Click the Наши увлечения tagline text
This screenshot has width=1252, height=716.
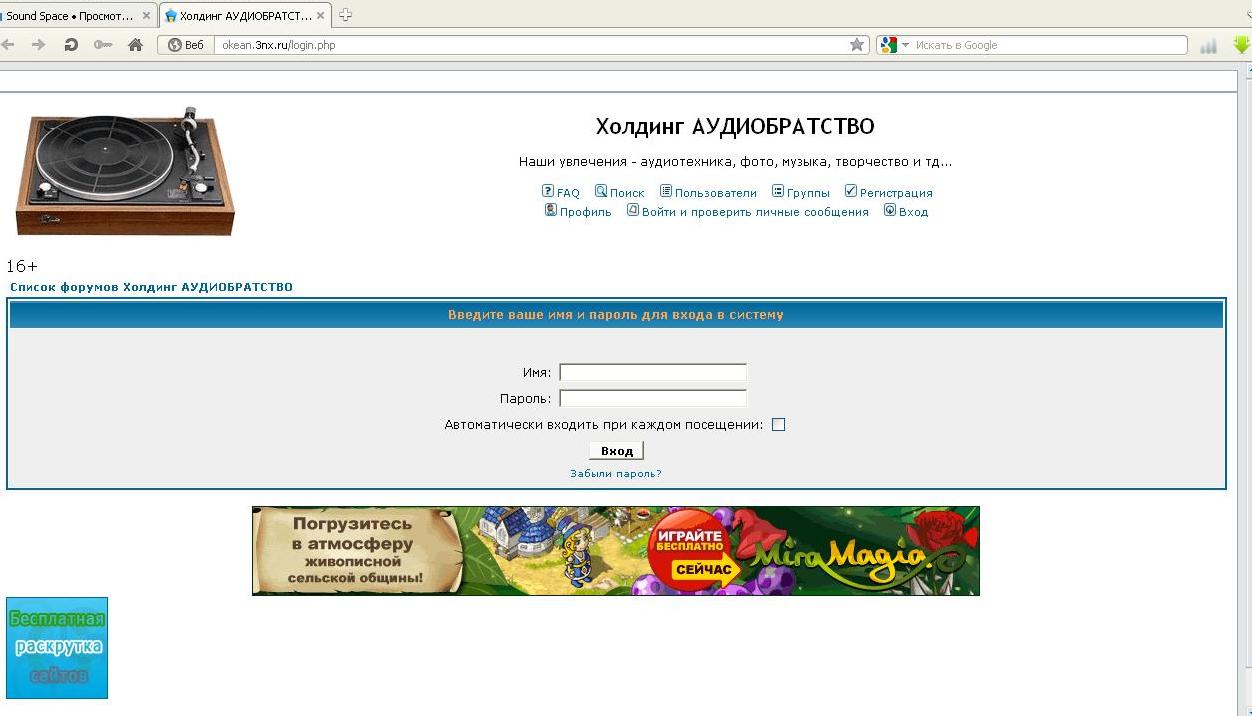[x=735, y=162]
